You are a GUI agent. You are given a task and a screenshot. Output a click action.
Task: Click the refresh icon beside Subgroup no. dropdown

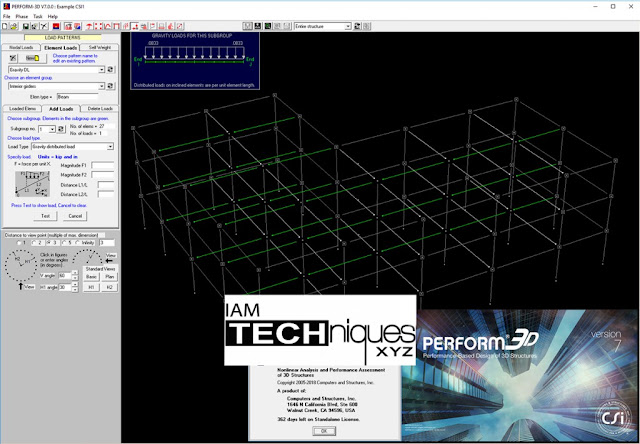[61, 129]
